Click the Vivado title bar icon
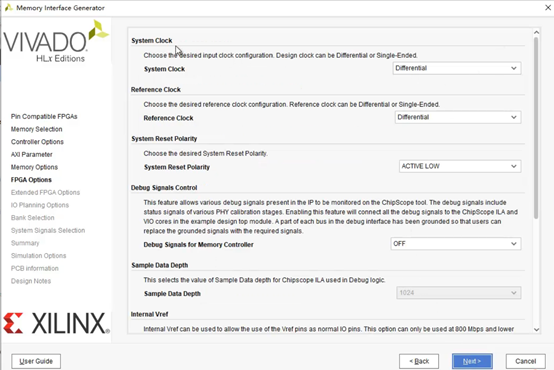The width and height of the screenshot is (554, 370). coord(8,7)
